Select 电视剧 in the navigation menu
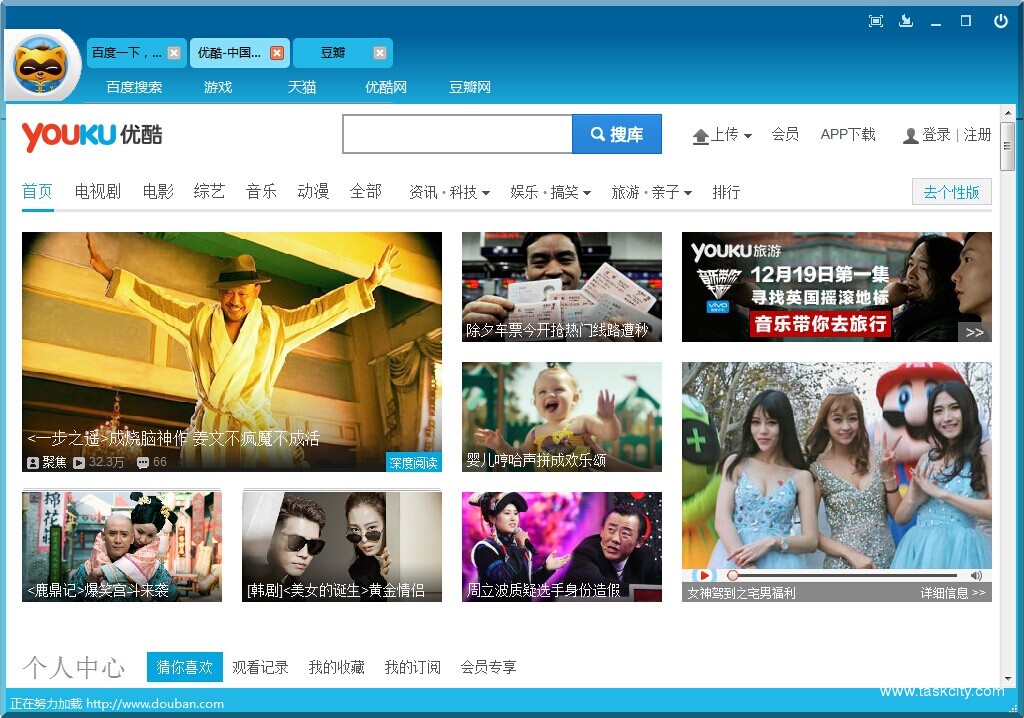Viewport: 1024px width, 718px height. coord(96,192)
